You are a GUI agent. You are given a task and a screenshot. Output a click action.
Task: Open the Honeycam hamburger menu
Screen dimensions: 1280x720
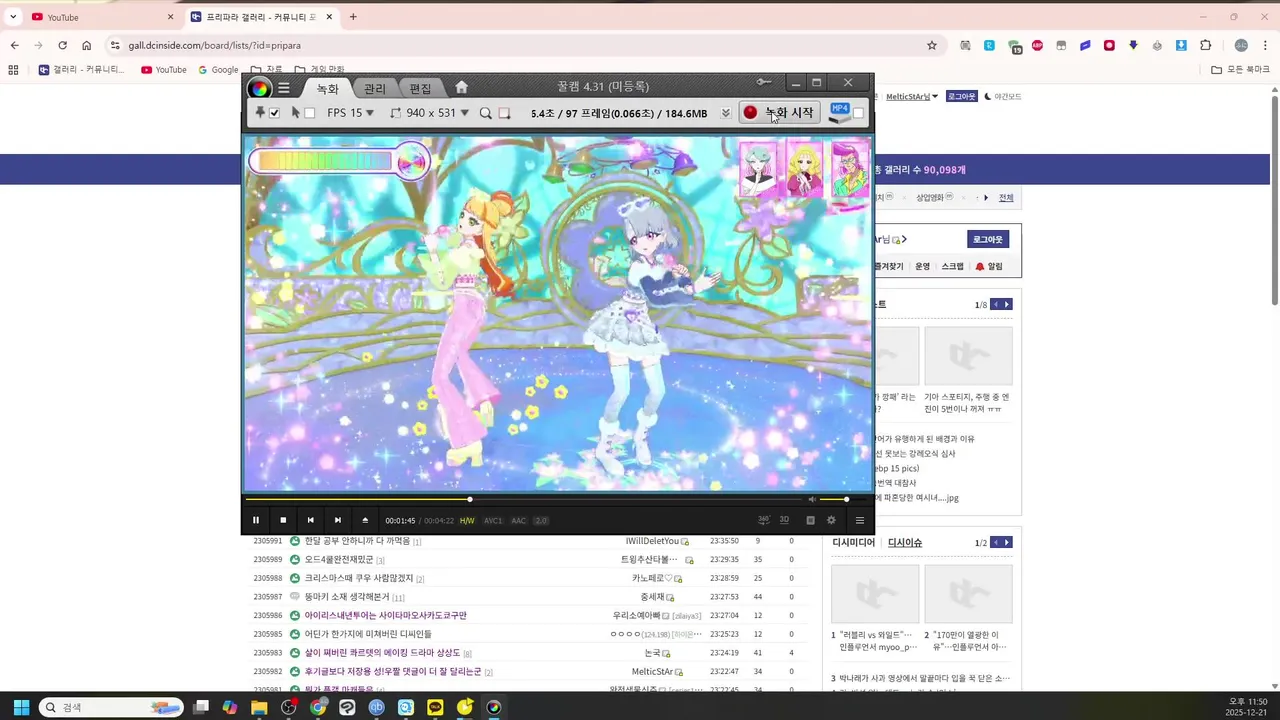tap(284, 88)
